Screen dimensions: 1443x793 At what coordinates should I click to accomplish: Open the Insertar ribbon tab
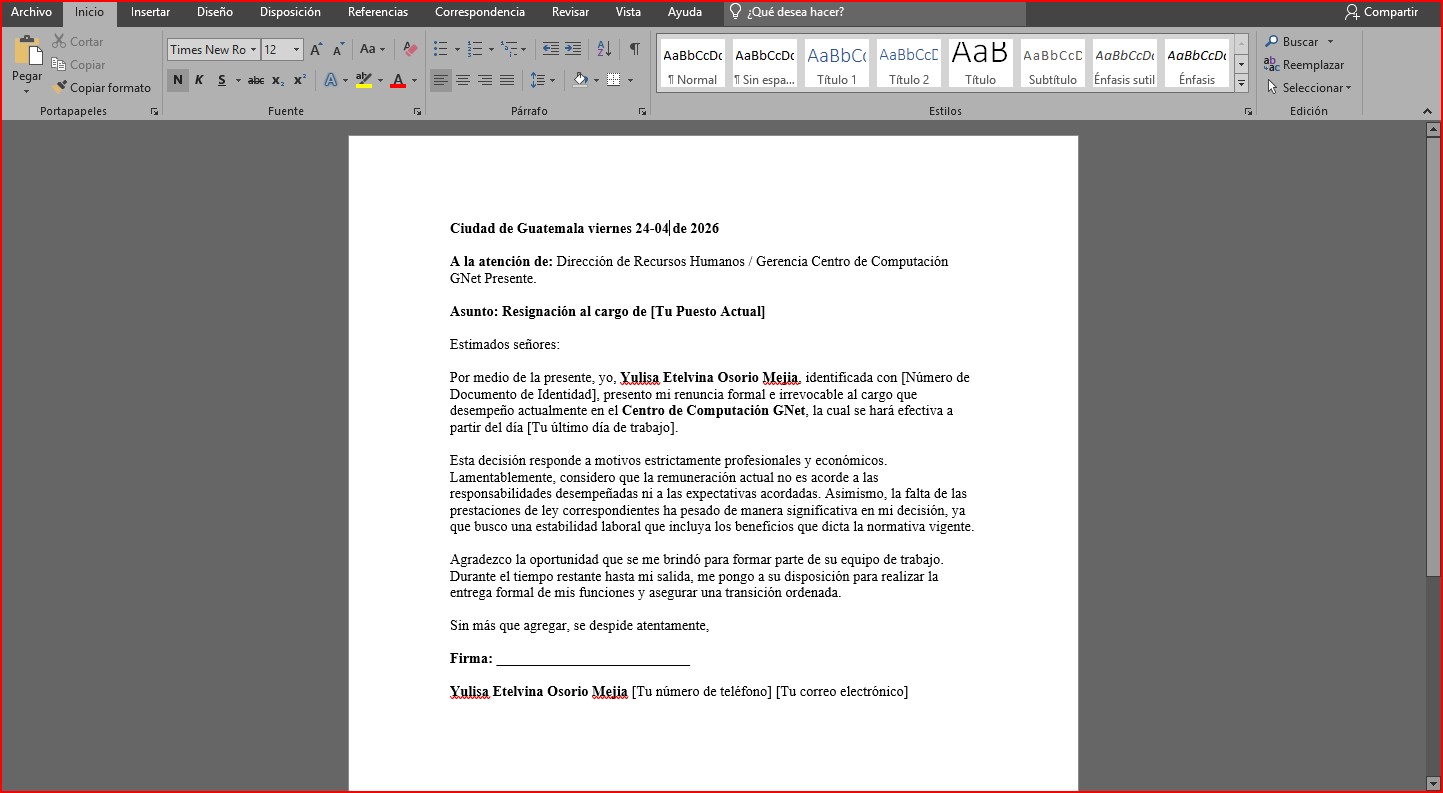150,12
